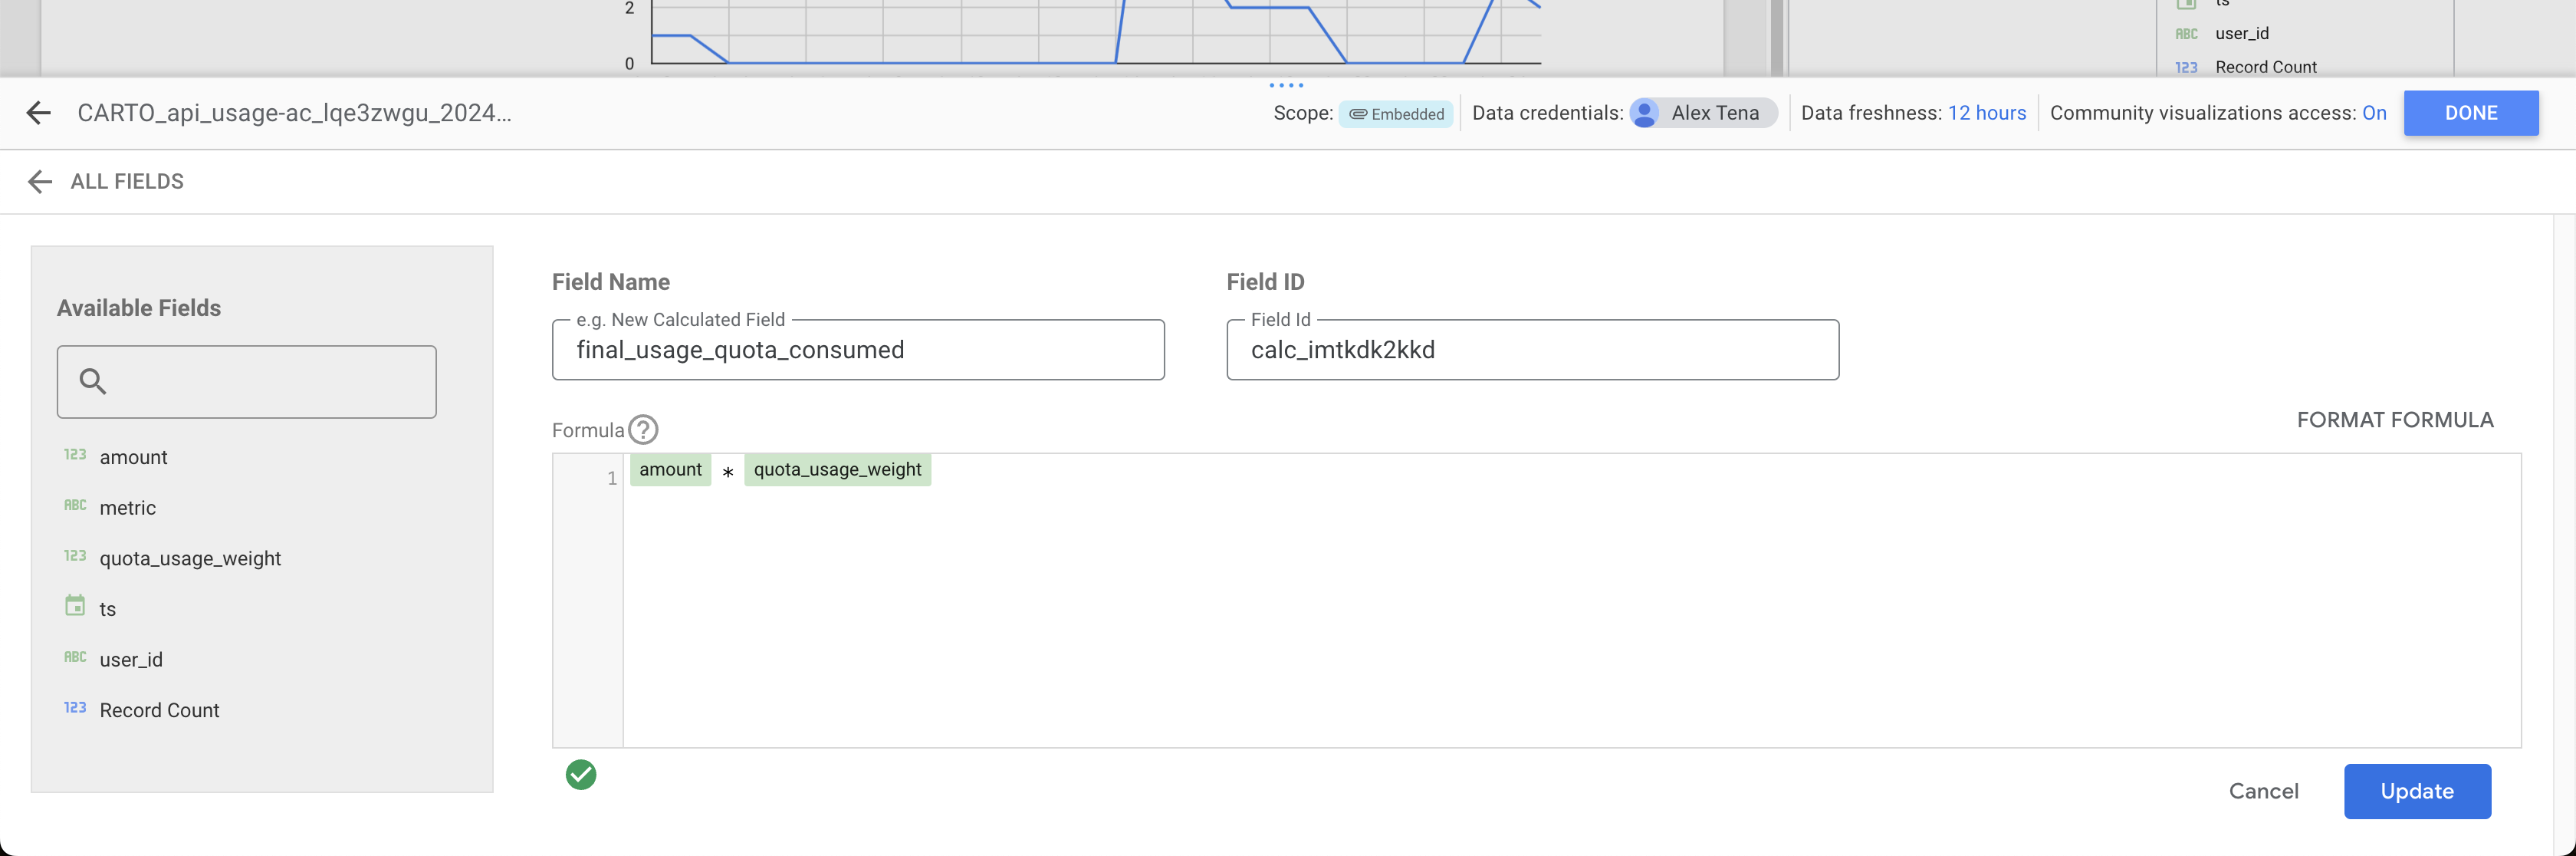Click the Alex Tena credentials avatar chip
Viewport: 2576px width, 856px height.
[x=1702, y=113]
